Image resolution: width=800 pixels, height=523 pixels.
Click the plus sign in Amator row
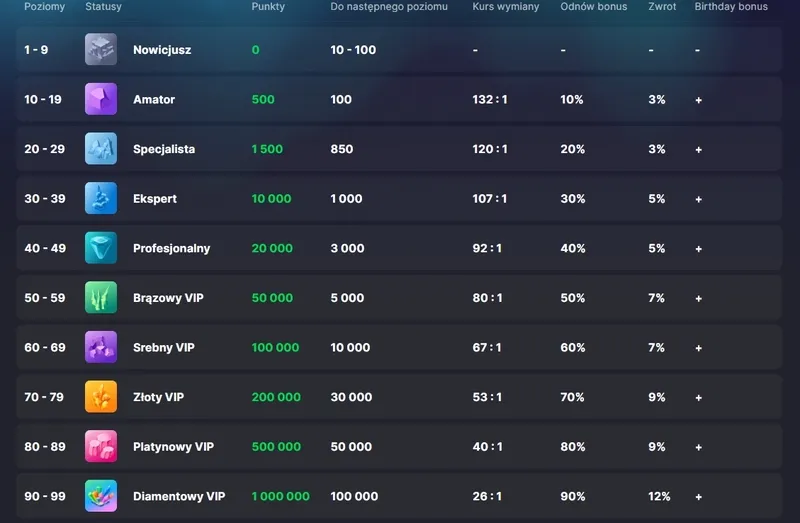click(x=698, y=100)
